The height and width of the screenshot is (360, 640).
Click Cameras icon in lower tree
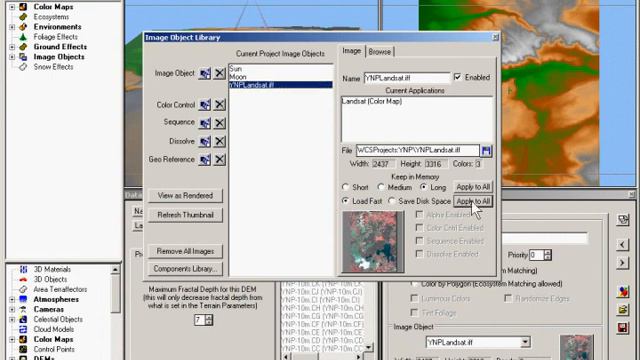click(23, 309)
